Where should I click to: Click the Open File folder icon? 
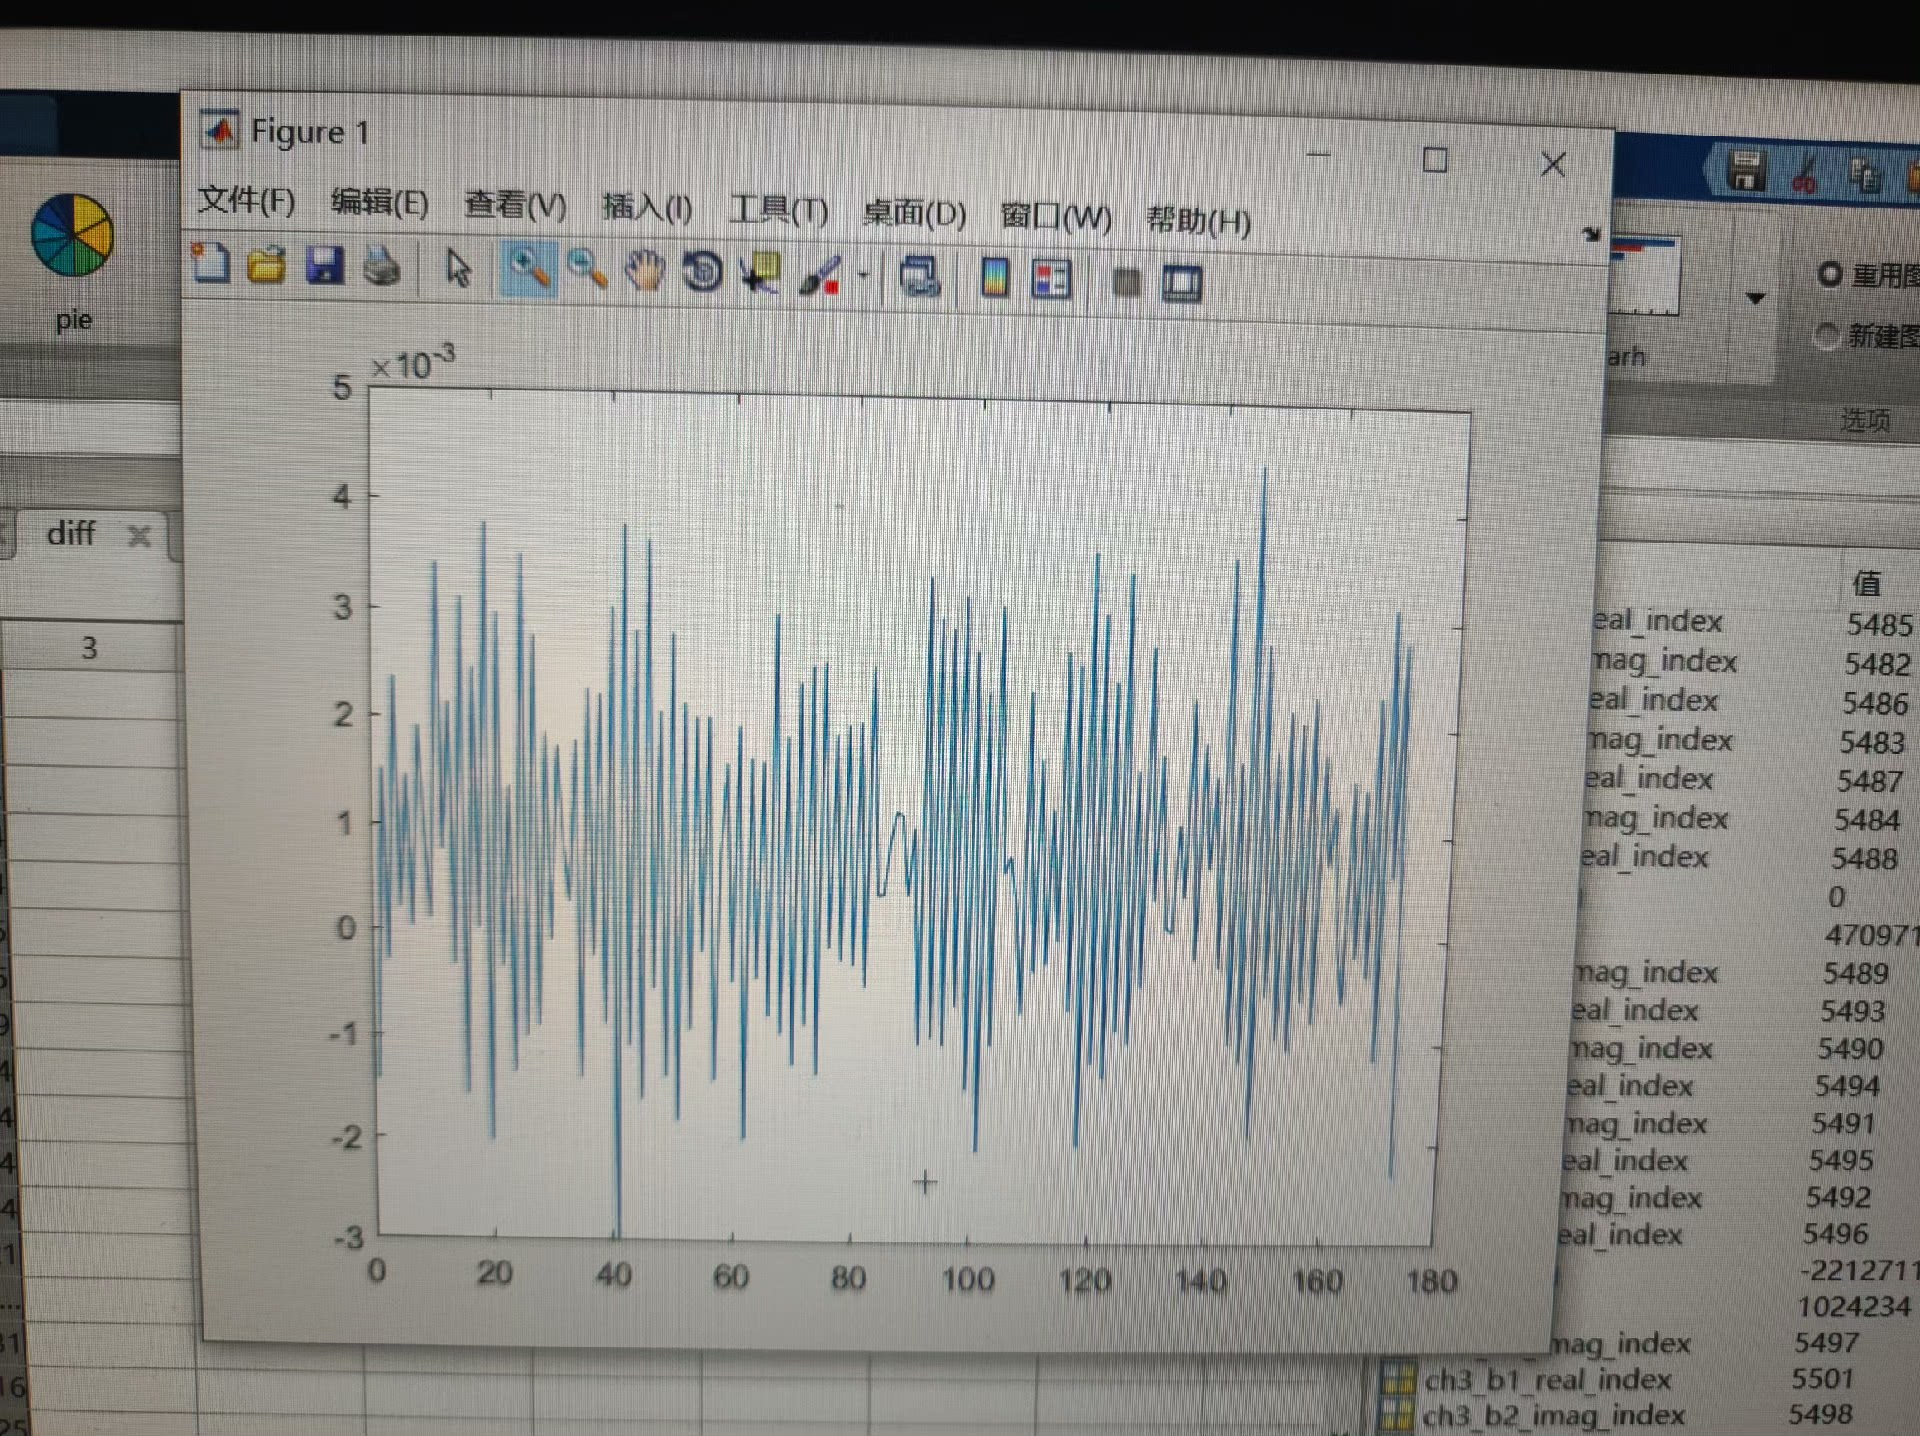(x=267, y=266)
